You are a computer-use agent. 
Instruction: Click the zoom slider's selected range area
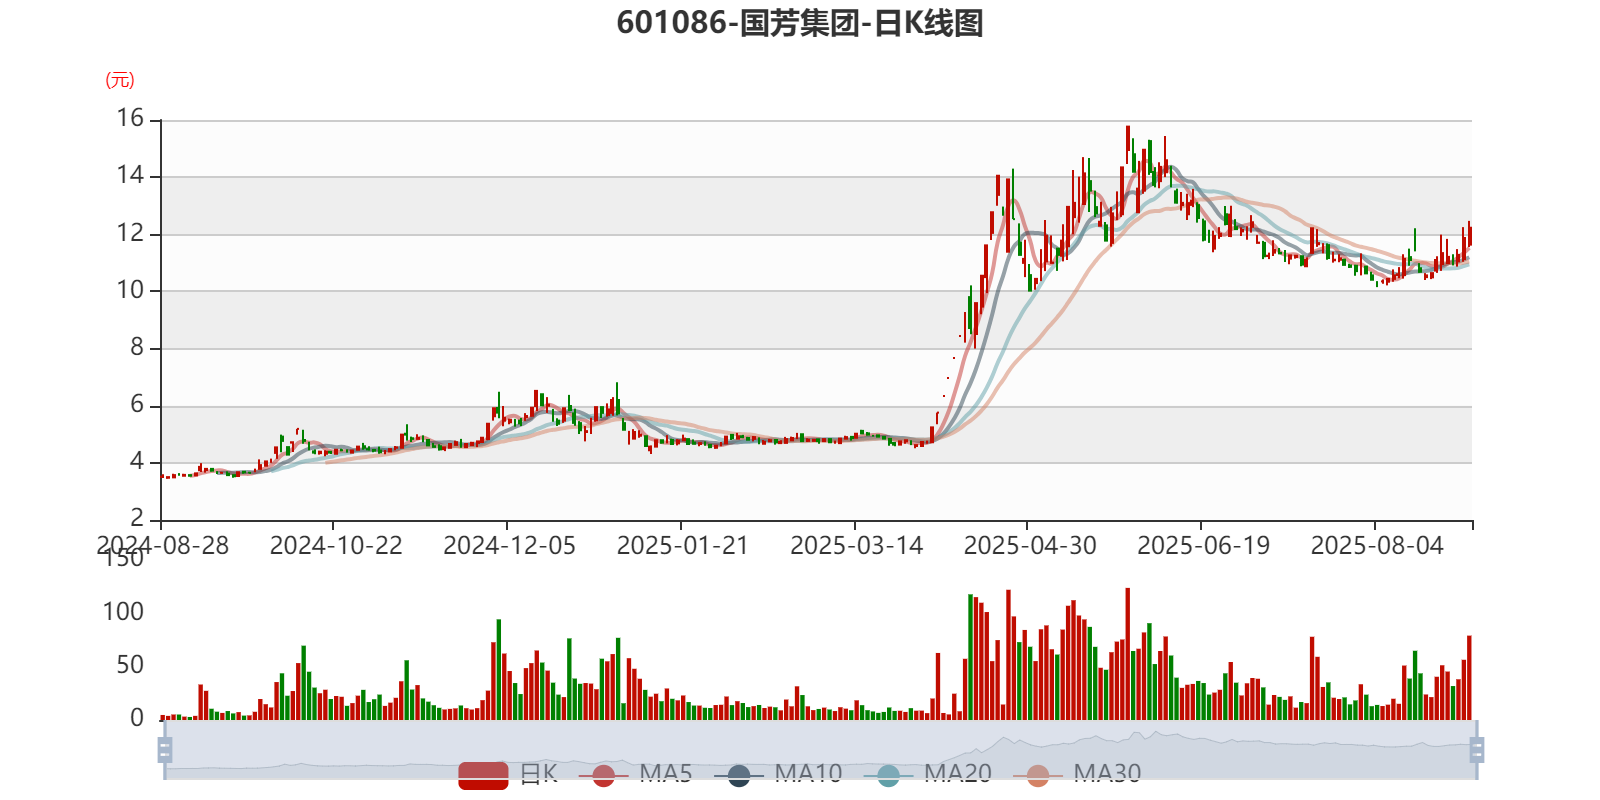[821, 749]
